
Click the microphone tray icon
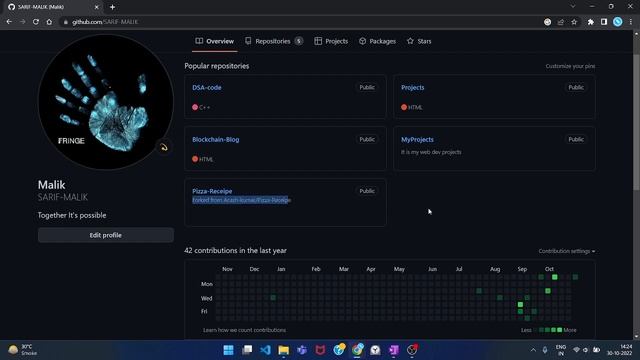pos(545,350)
